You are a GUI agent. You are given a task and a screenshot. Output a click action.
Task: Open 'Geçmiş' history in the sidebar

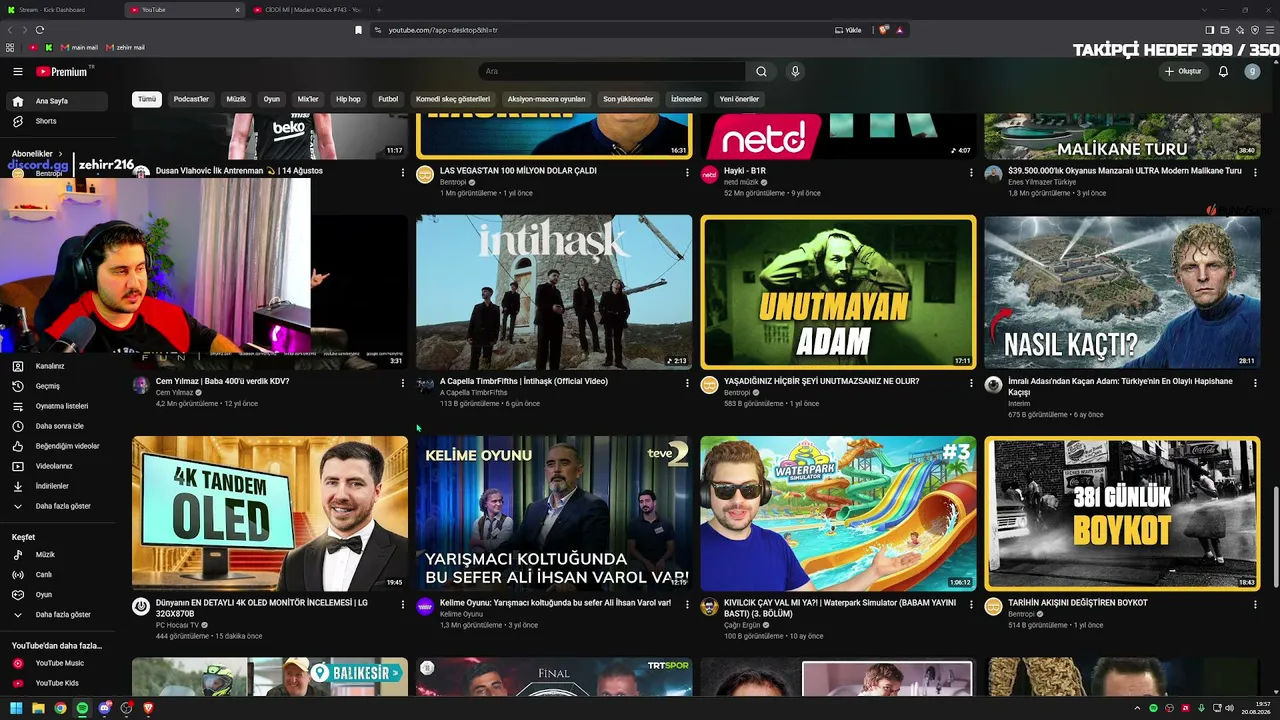pyautogui.click(x=56, y=386)
